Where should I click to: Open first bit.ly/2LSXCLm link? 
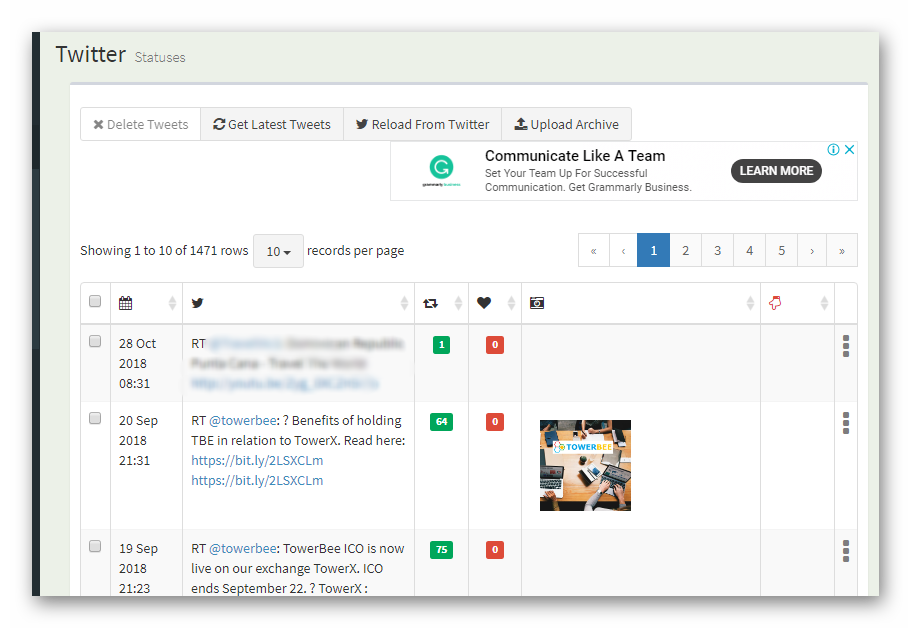coord(257,460)
